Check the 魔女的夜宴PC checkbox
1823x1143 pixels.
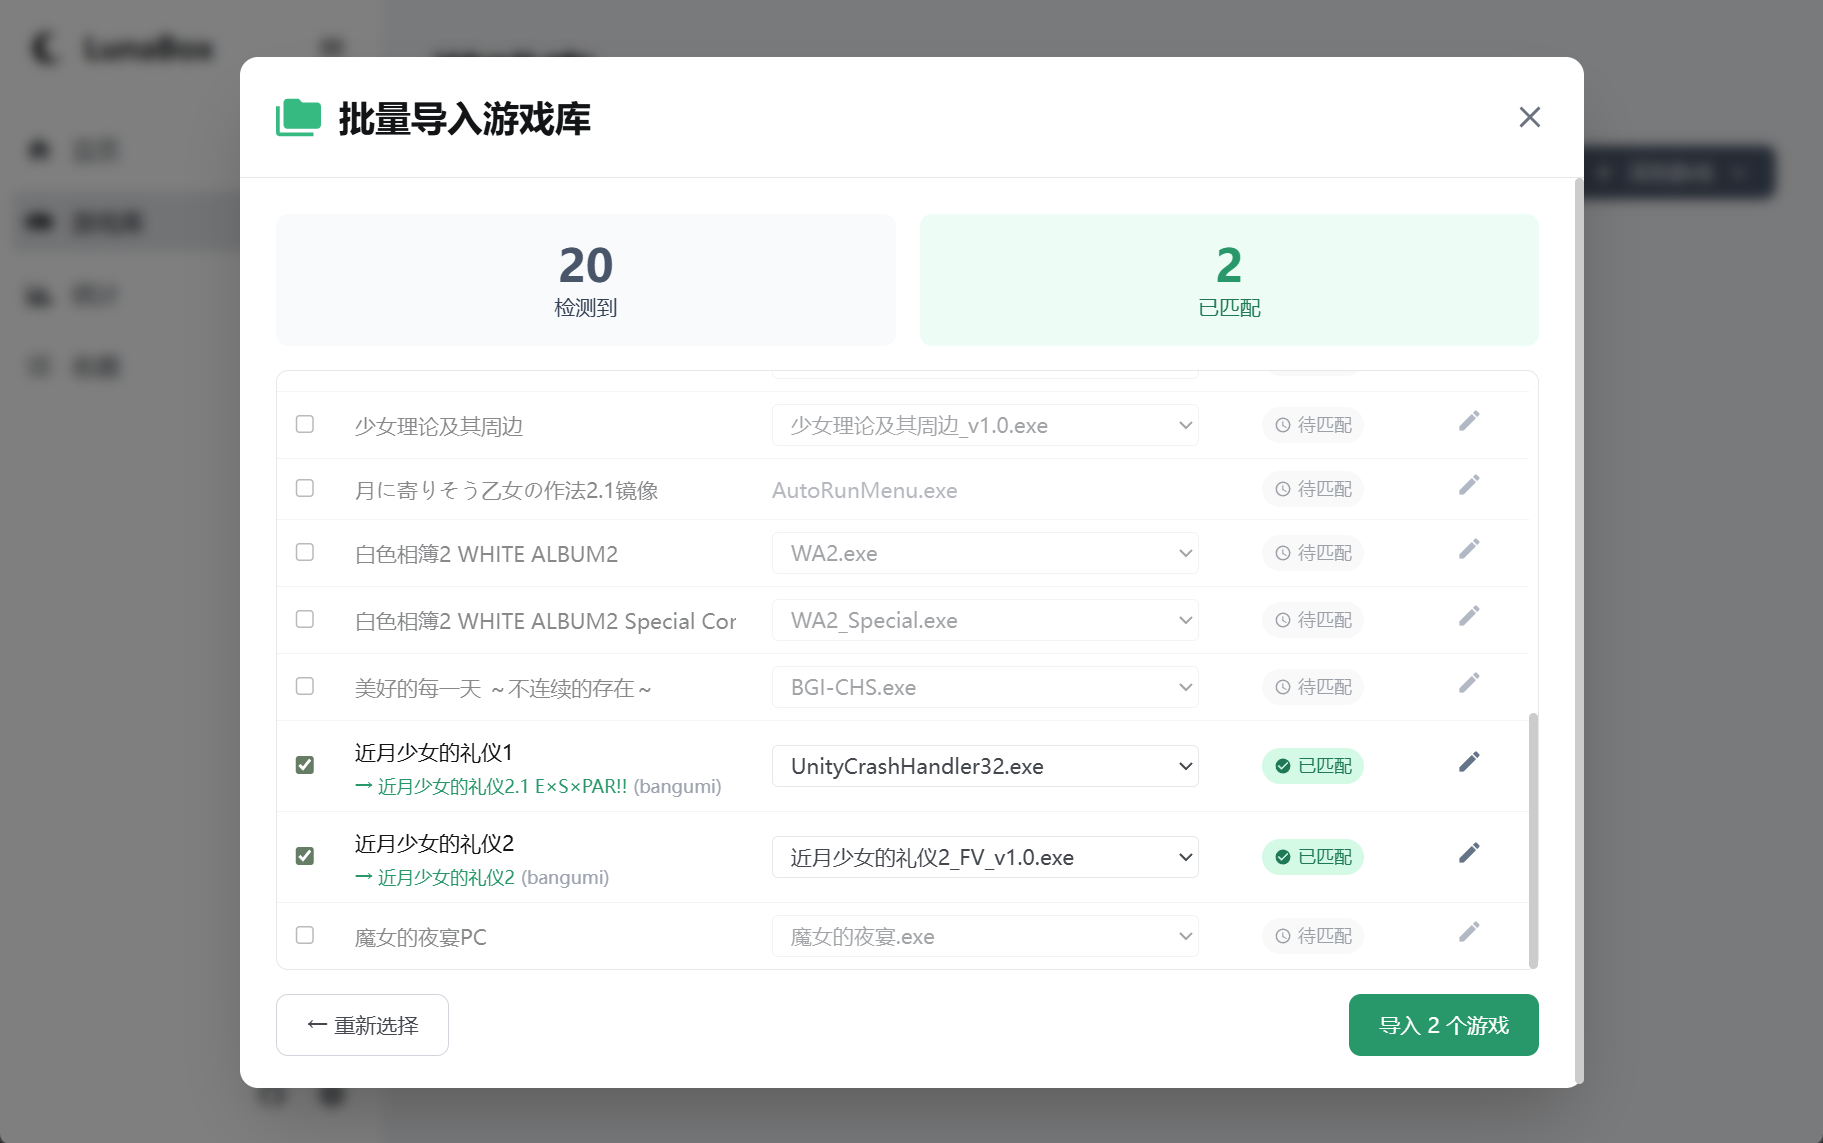305,935
